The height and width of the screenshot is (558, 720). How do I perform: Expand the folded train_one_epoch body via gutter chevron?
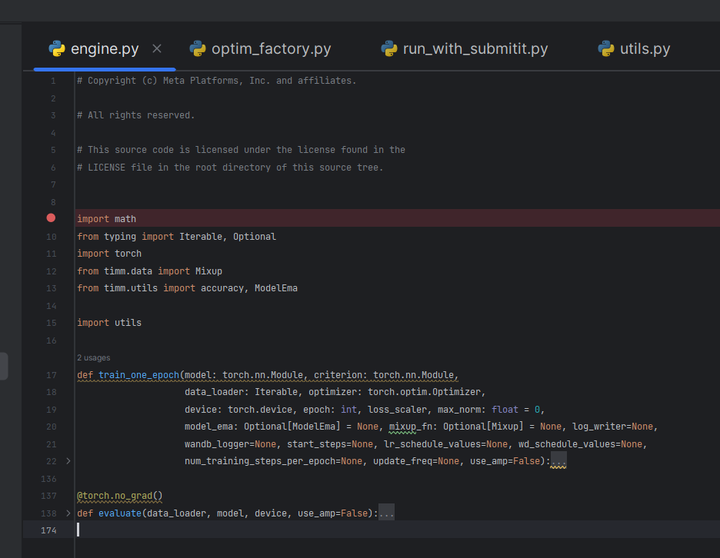(x=68, y=461)
